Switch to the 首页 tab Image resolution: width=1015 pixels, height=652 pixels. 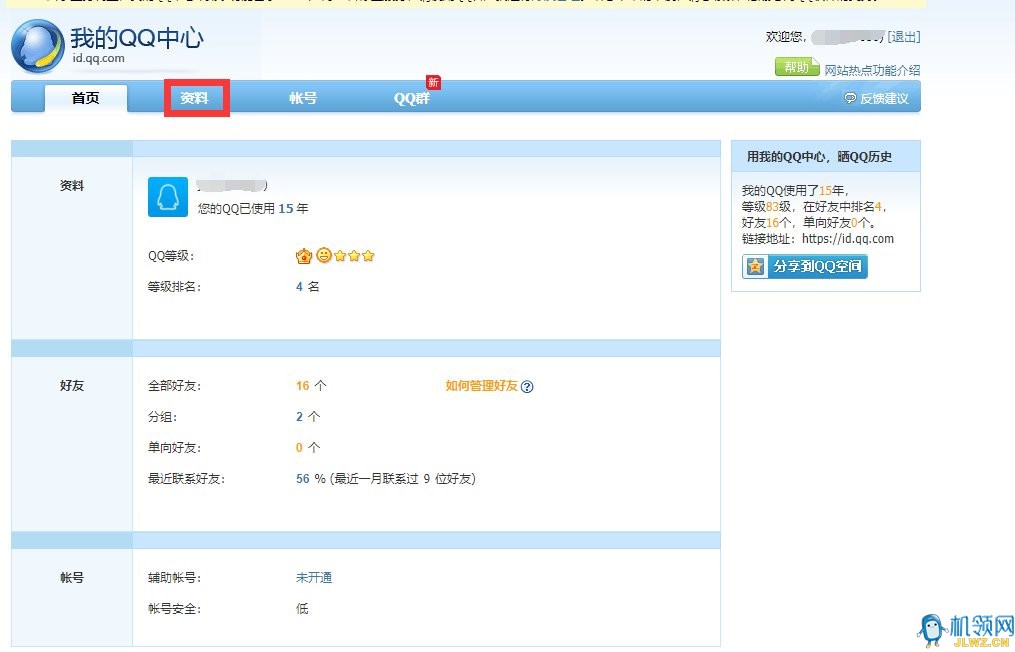pos(85,98)
